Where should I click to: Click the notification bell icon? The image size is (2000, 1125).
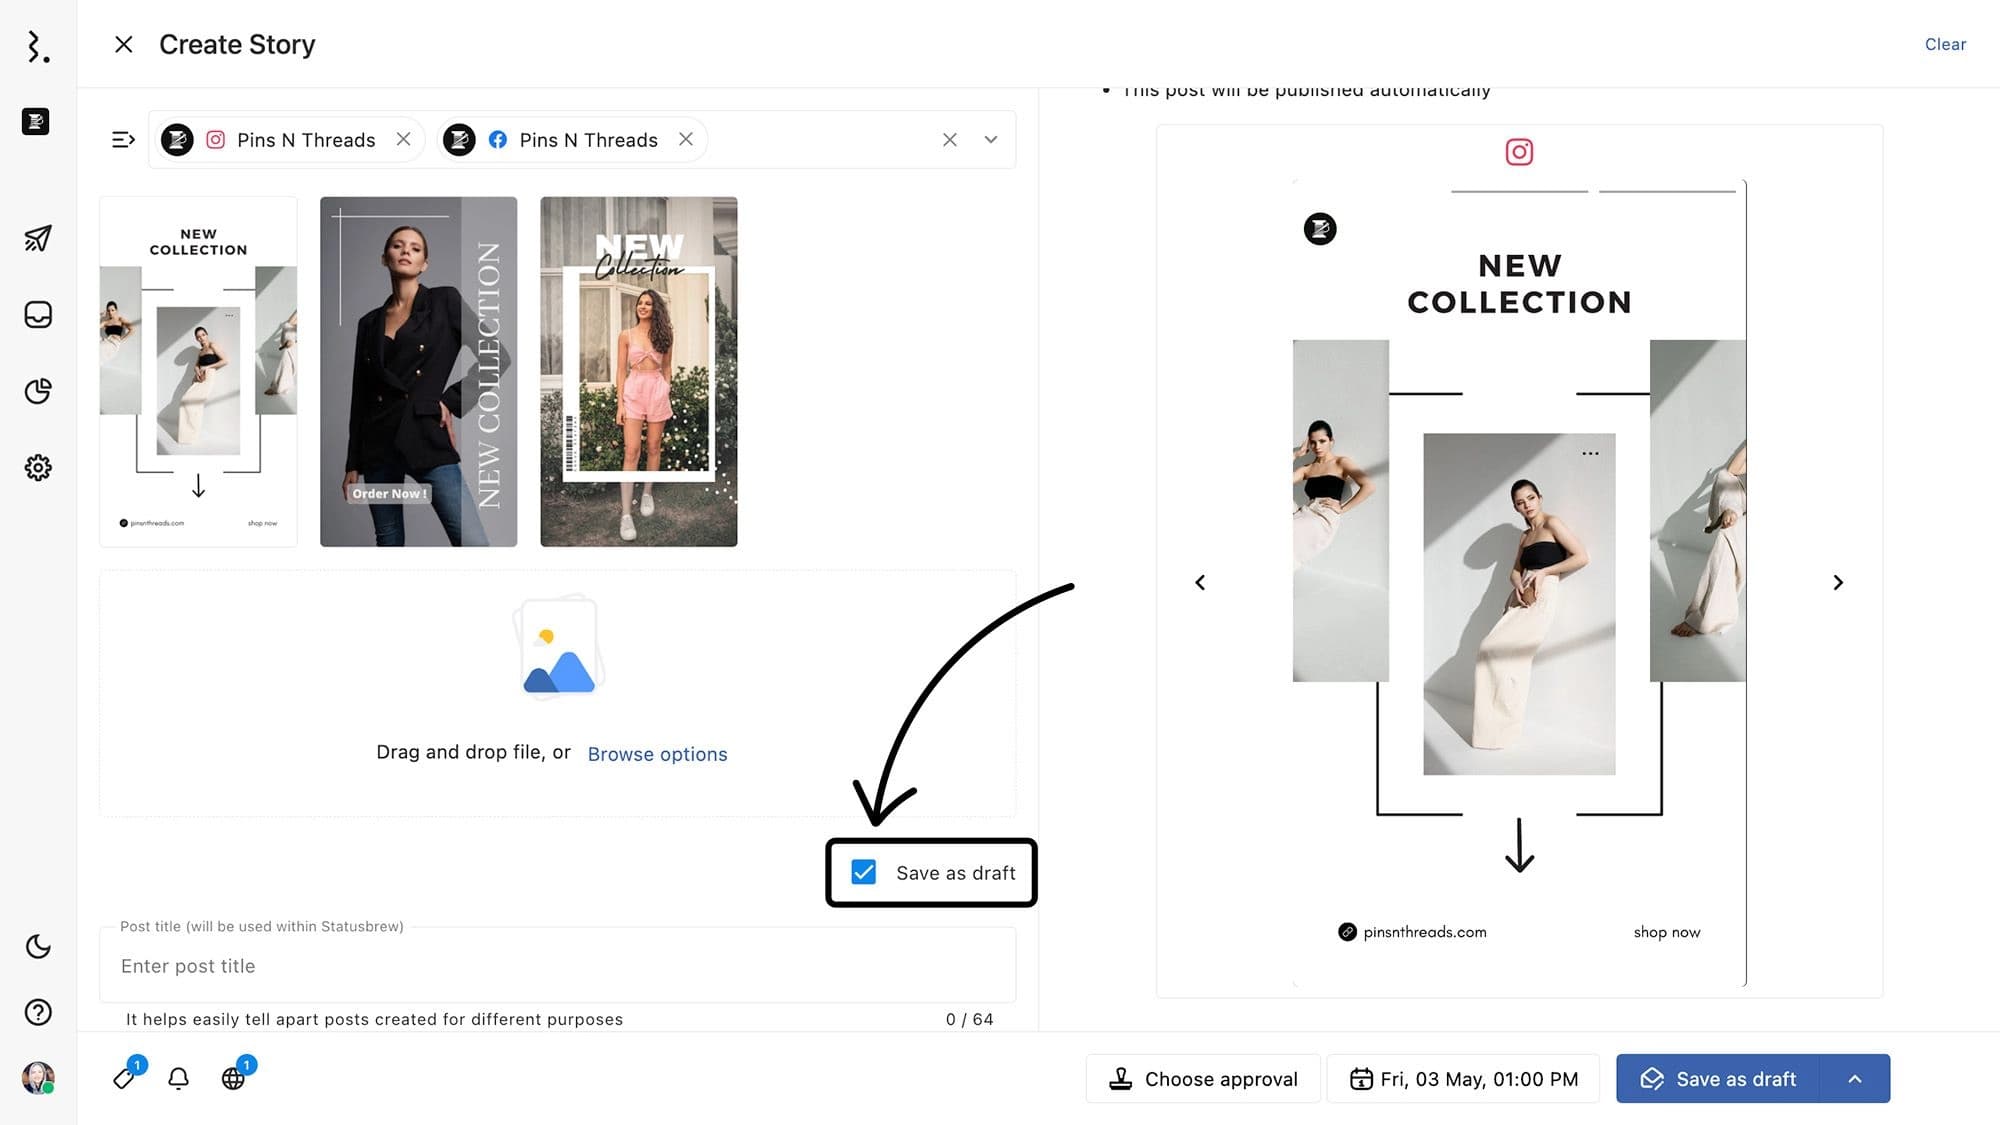pyautogui.click(x=180, y=1078)
